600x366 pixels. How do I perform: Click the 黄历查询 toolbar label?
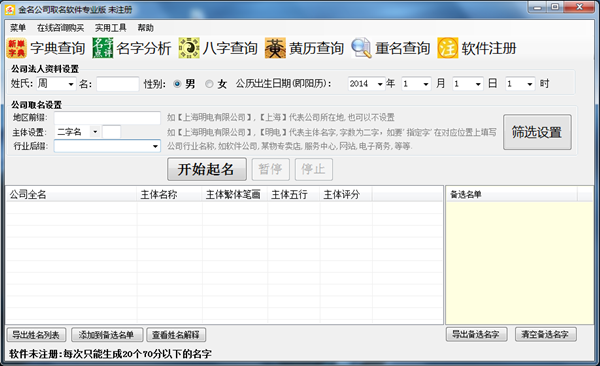tap(316, 48)
